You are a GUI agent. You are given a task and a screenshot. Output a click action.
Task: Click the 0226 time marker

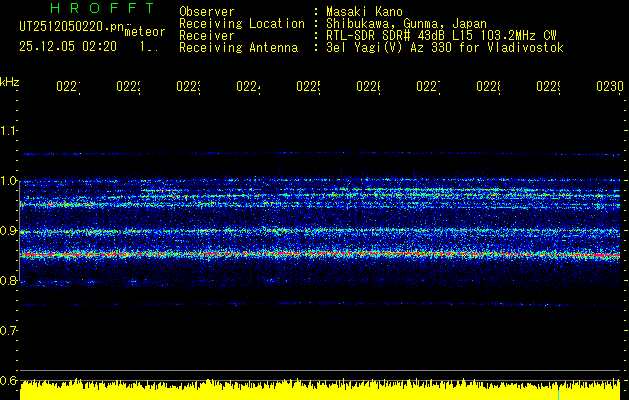pyautogui.click(x=369, y=87)
